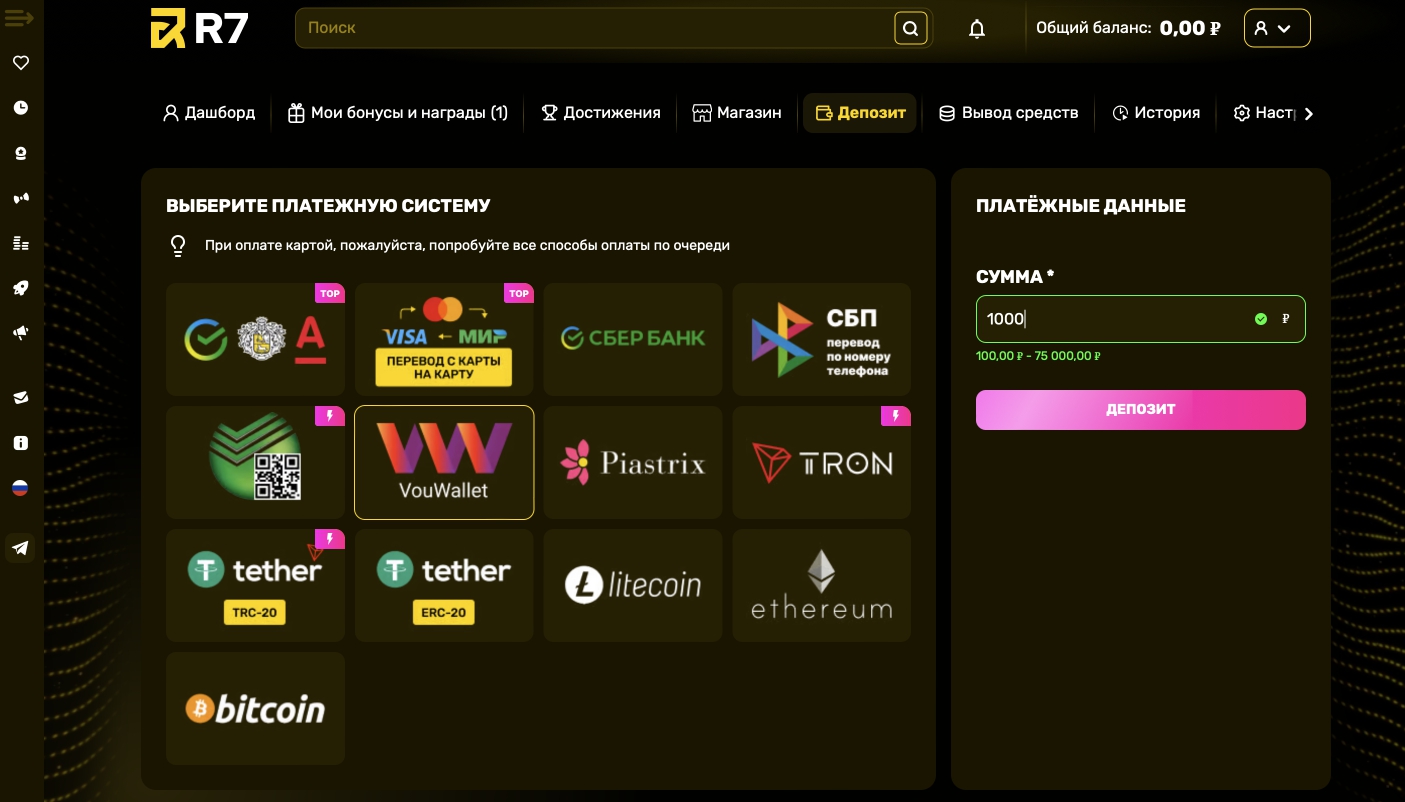Click lightning badge on Sber QR card
Image resolution: width=1405 pixels, height=802 pixels.
coord(330,416)
